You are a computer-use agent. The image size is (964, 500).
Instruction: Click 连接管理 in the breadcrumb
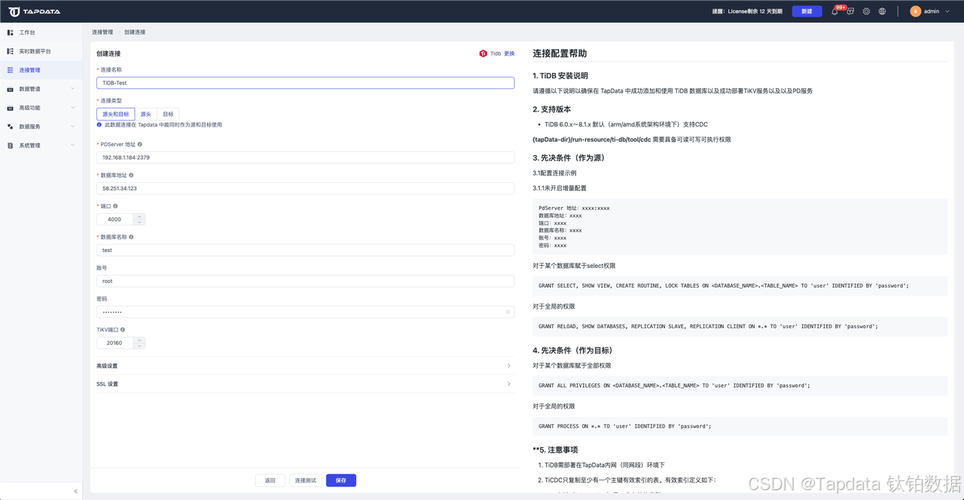click(x=102, y=32)
